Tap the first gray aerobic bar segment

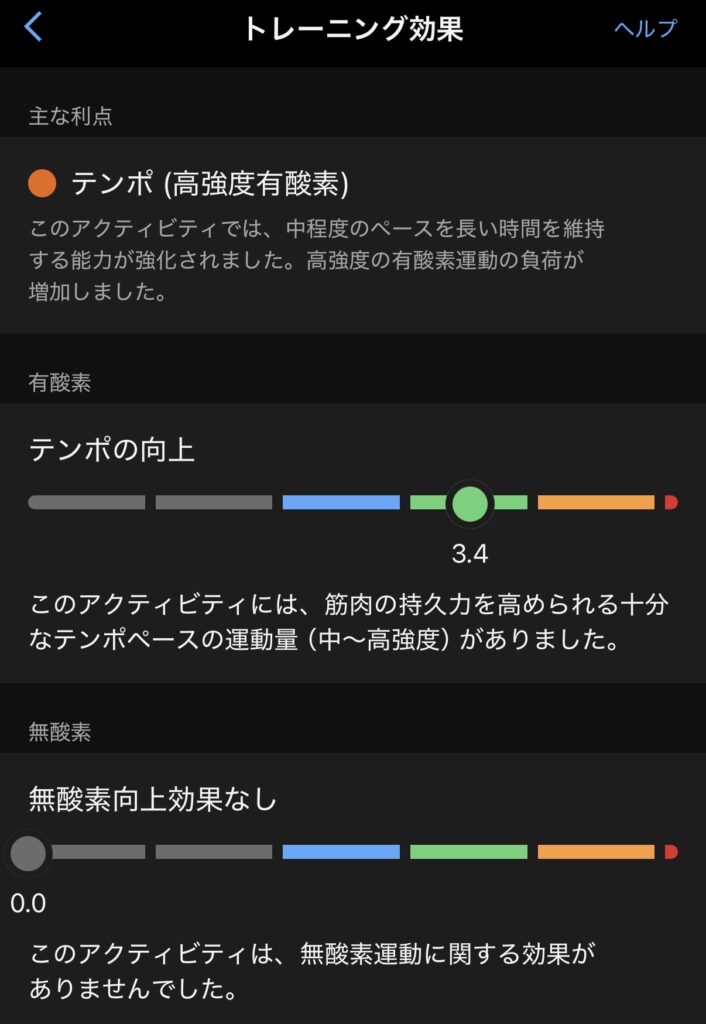(x=87, y=502)
